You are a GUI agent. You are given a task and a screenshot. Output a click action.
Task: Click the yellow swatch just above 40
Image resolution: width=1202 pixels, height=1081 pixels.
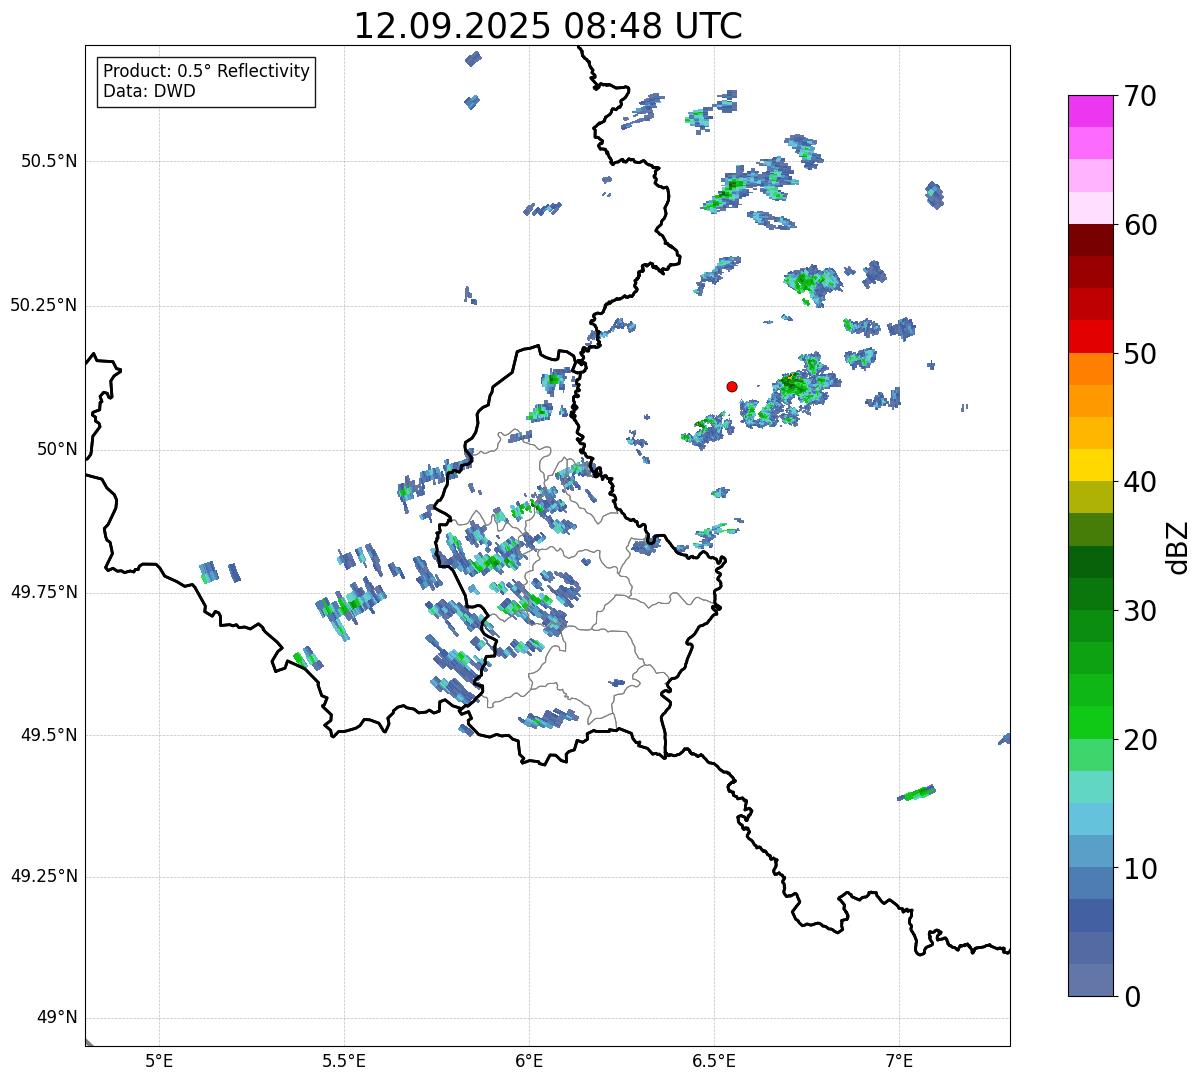(x=1090, y=465)
